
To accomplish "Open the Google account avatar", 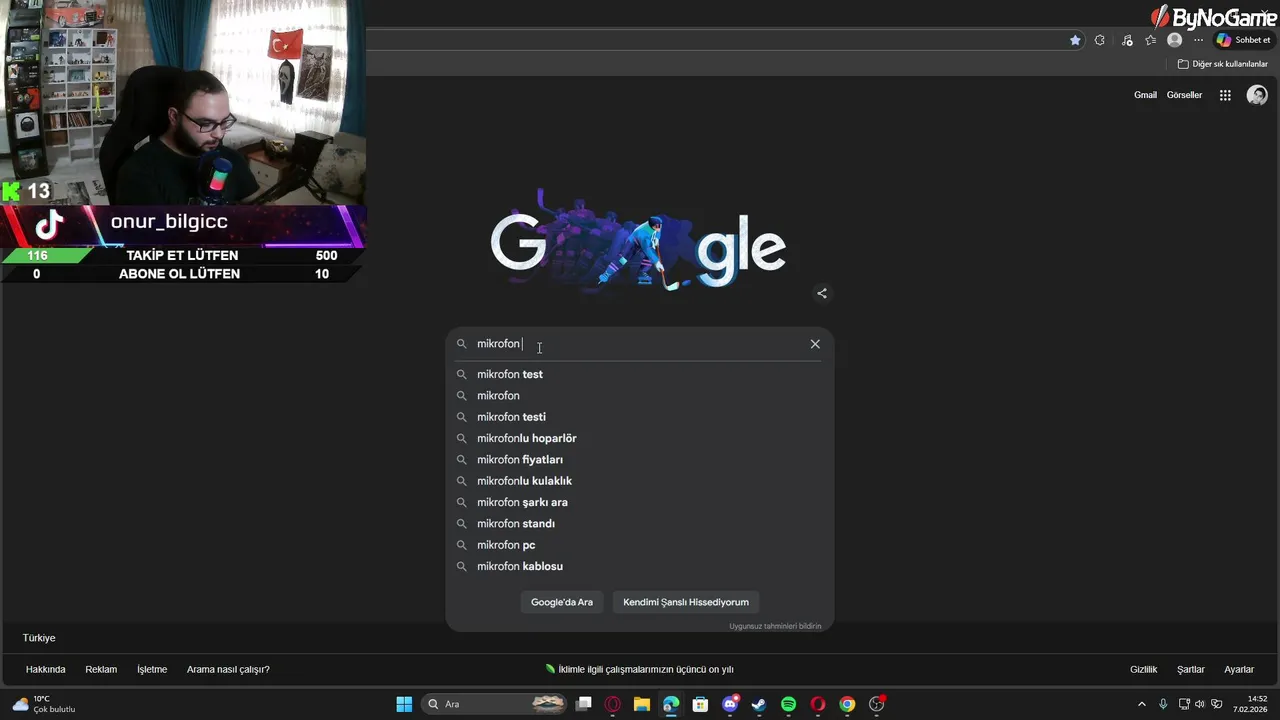I will (1257, 95).
